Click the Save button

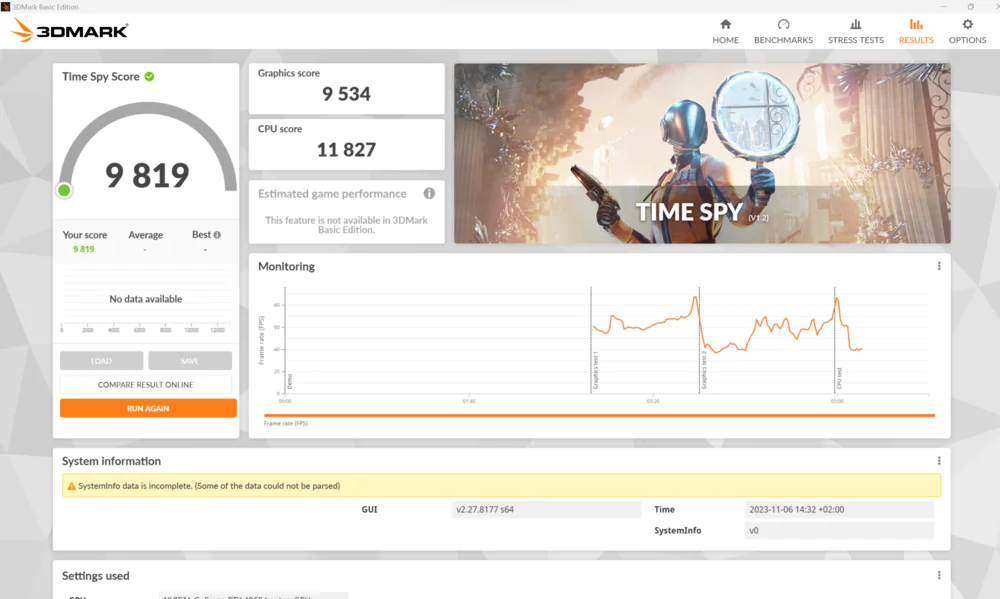[x=189, y=360]
